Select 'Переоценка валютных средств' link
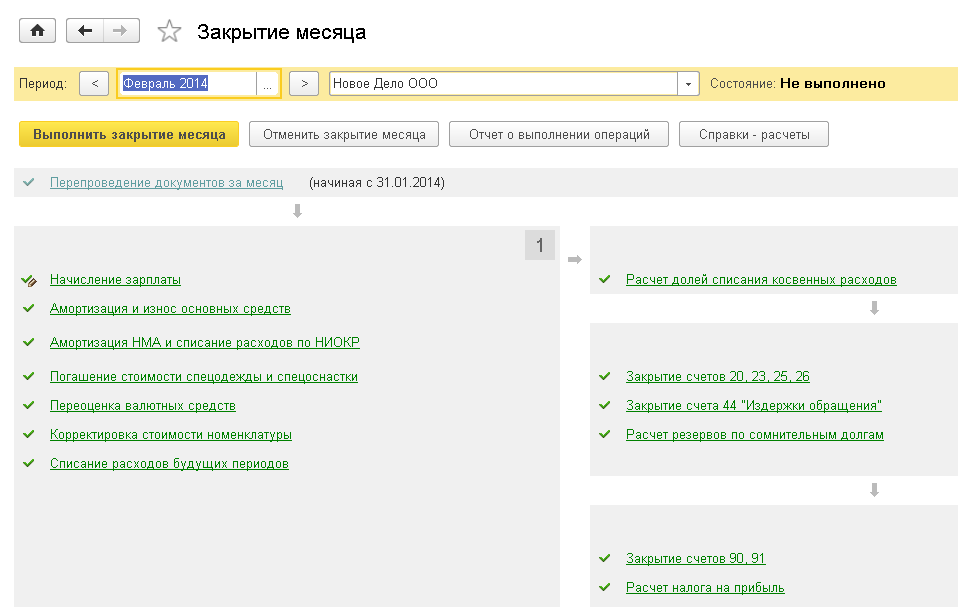Screen dimensions: 958x607 pos(143,405)
